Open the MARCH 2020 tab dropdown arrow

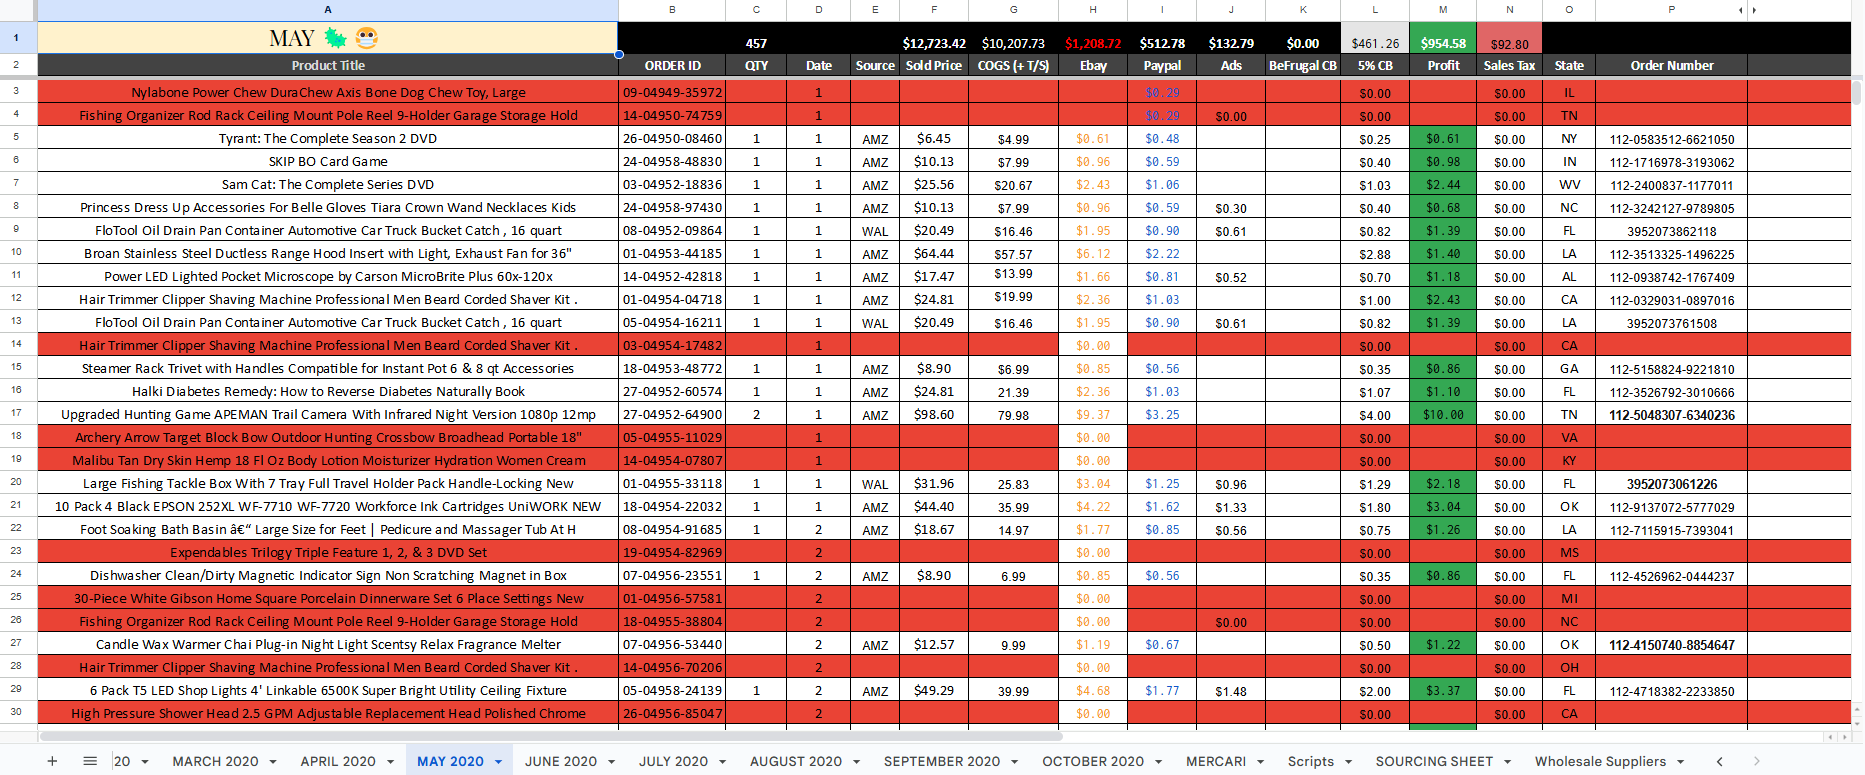pos(273,762)
